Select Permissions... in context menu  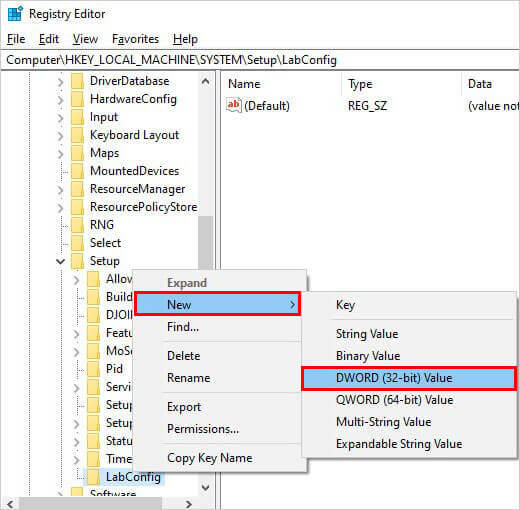tap(203, 429)
